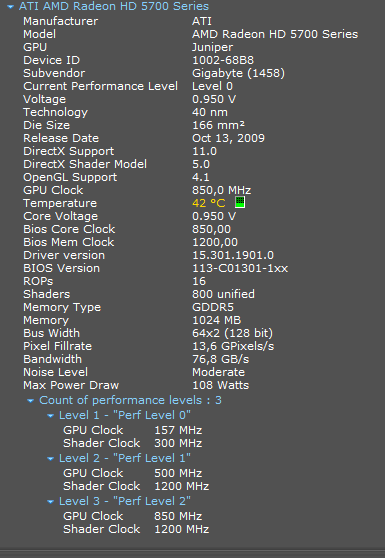Click the Pixel Fillrate label

tap(58, 346)
